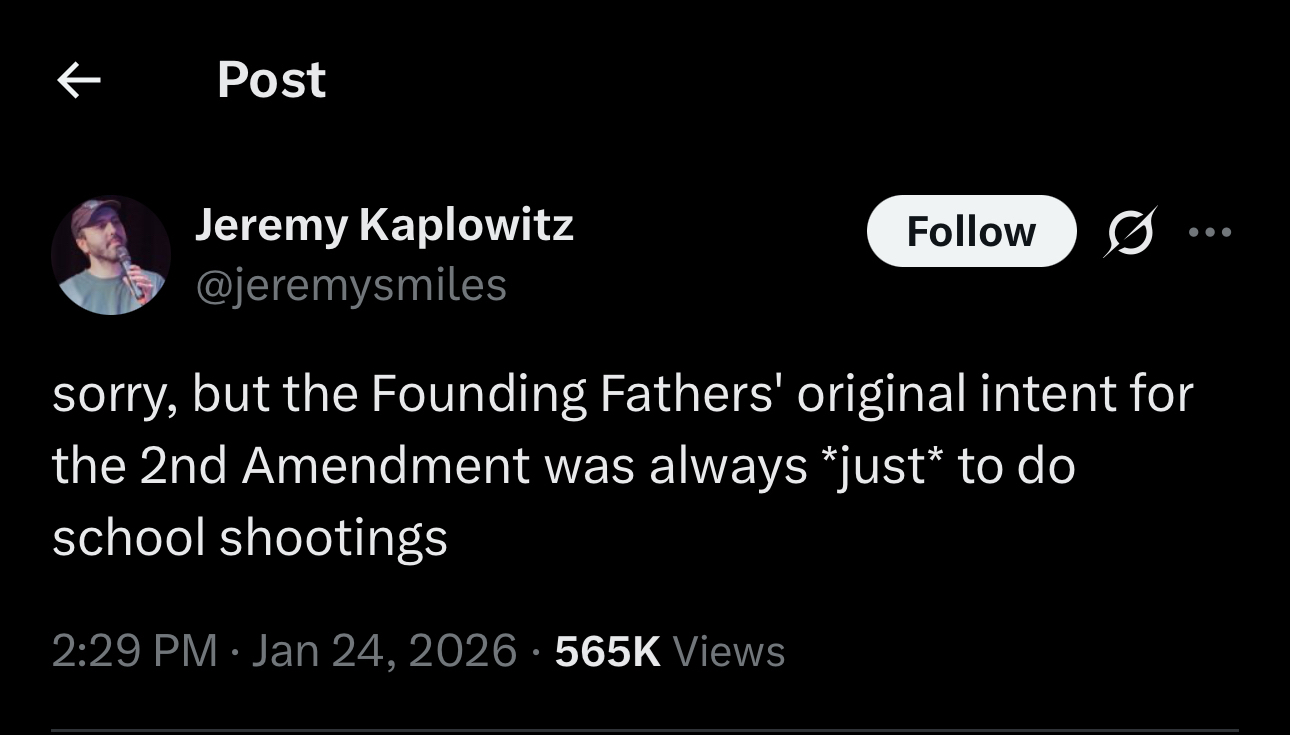Image resolution: width=1290 pixels, height=735 pixels.
Task: Click "school shootings" in the post
Action: [x=250, y=538]
